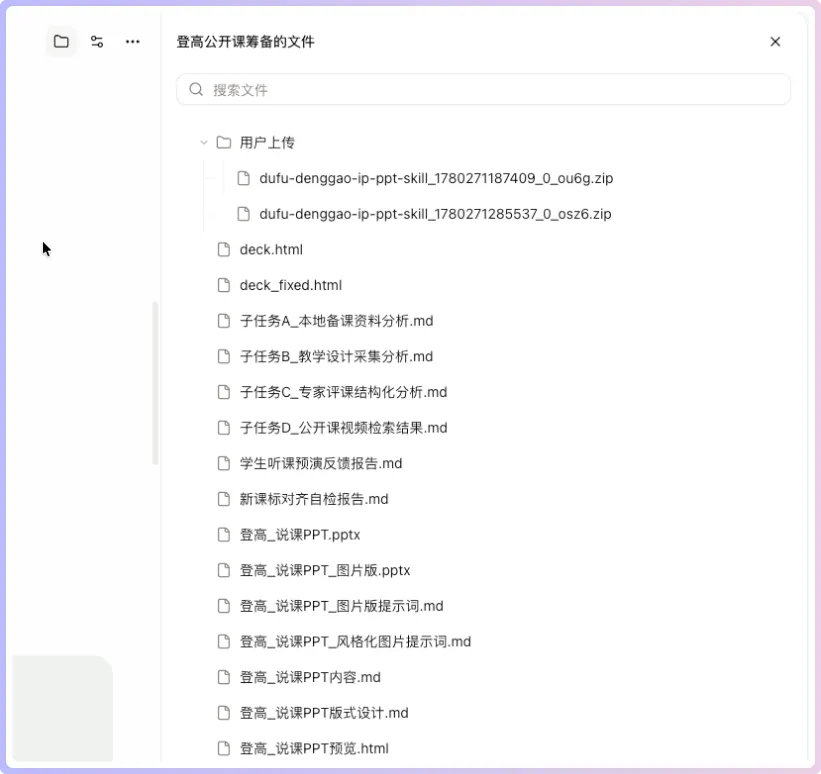The image size is (821, 774).
Task: Click file icon beside 新课标对齐自检报告.md
Action: (x=224, y=499)
